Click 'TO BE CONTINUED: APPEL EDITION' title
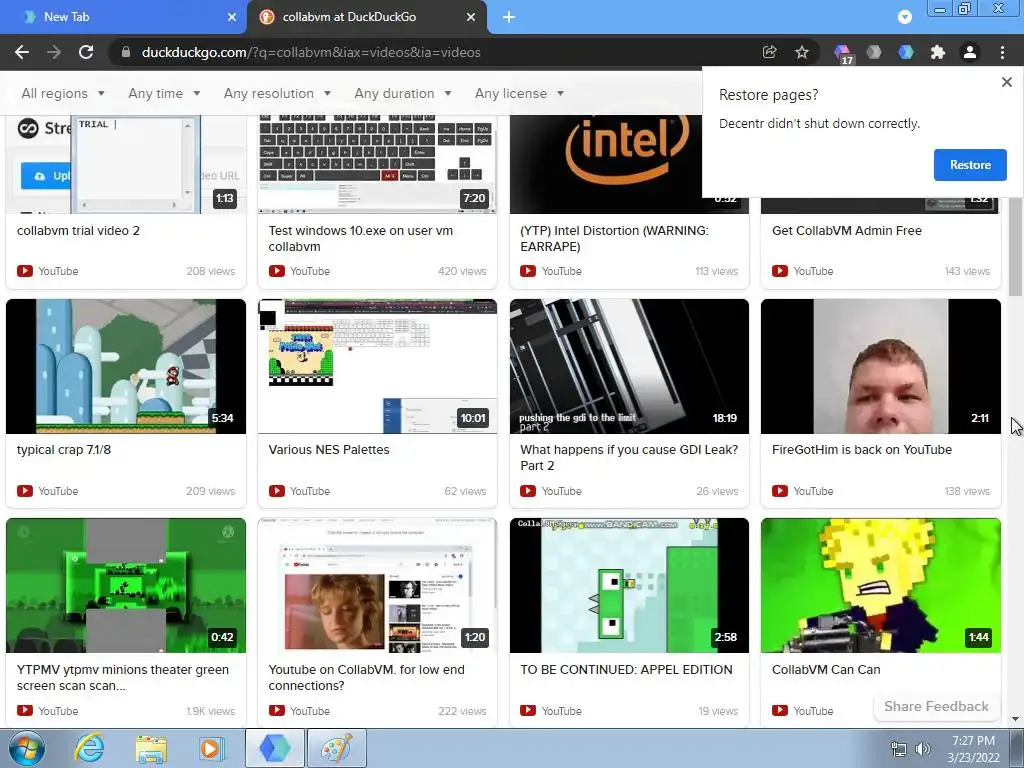The height and width of the screenshot is (768, 1024). point(626,670)
